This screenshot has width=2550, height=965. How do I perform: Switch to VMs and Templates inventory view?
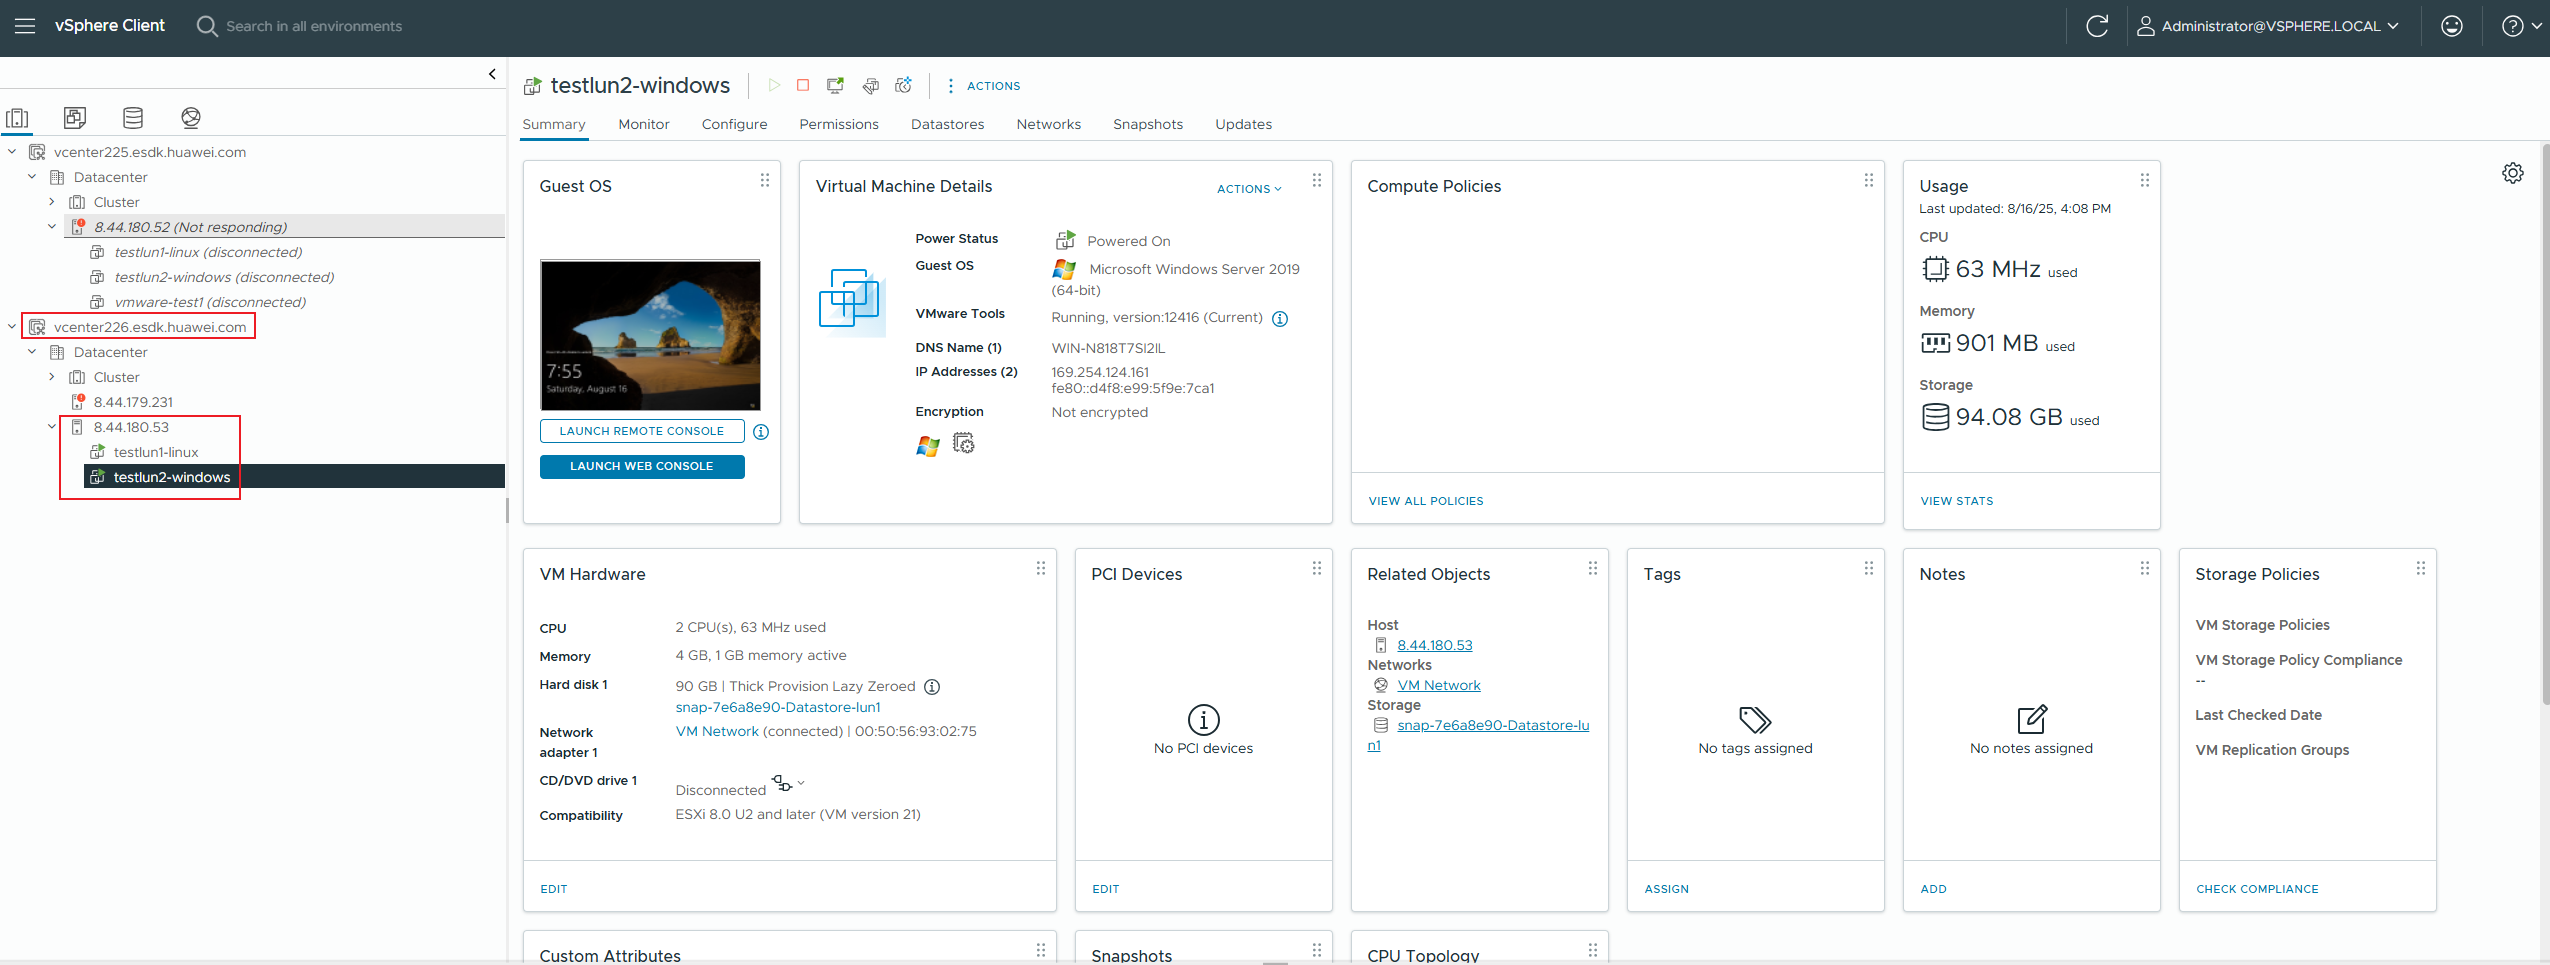(75, 118)
